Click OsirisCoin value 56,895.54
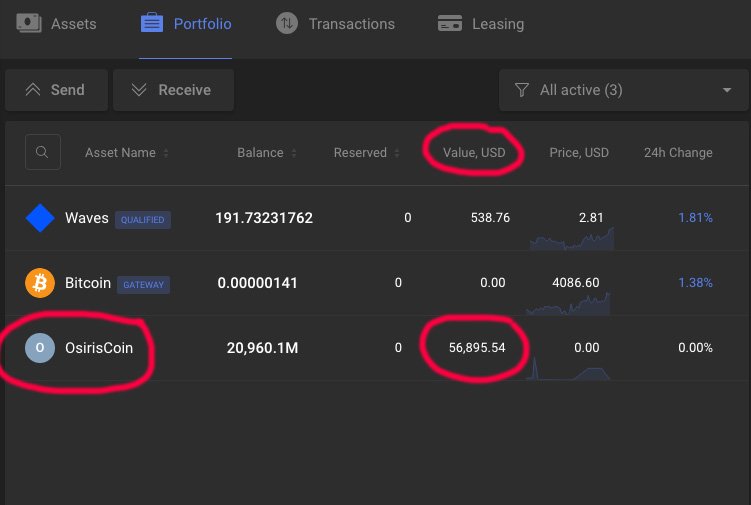This screenshot has height=505, width=751. pyautogui.click(x=477, y=348)
